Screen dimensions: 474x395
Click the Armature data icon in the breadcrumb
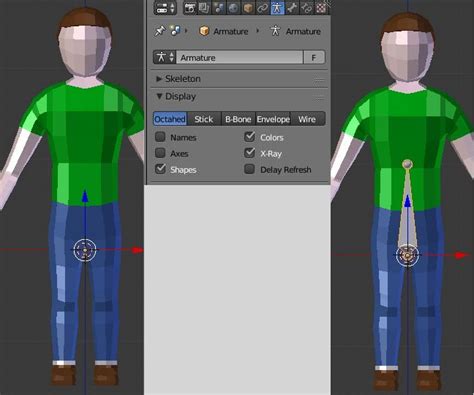275,31
